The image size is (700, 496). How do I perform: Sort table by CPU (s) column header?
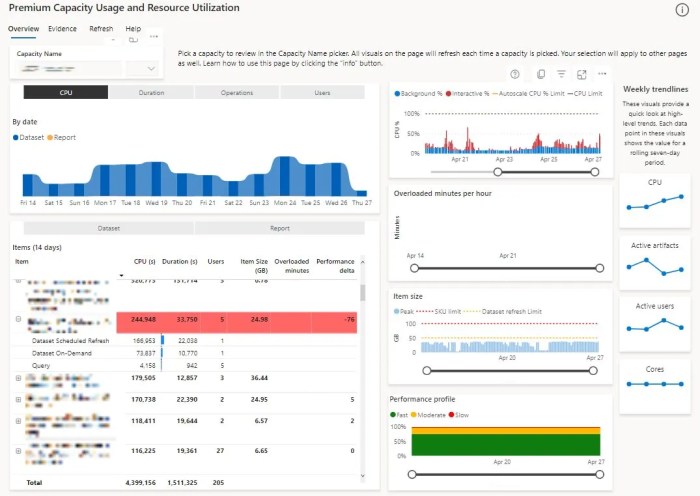point(144,261)
